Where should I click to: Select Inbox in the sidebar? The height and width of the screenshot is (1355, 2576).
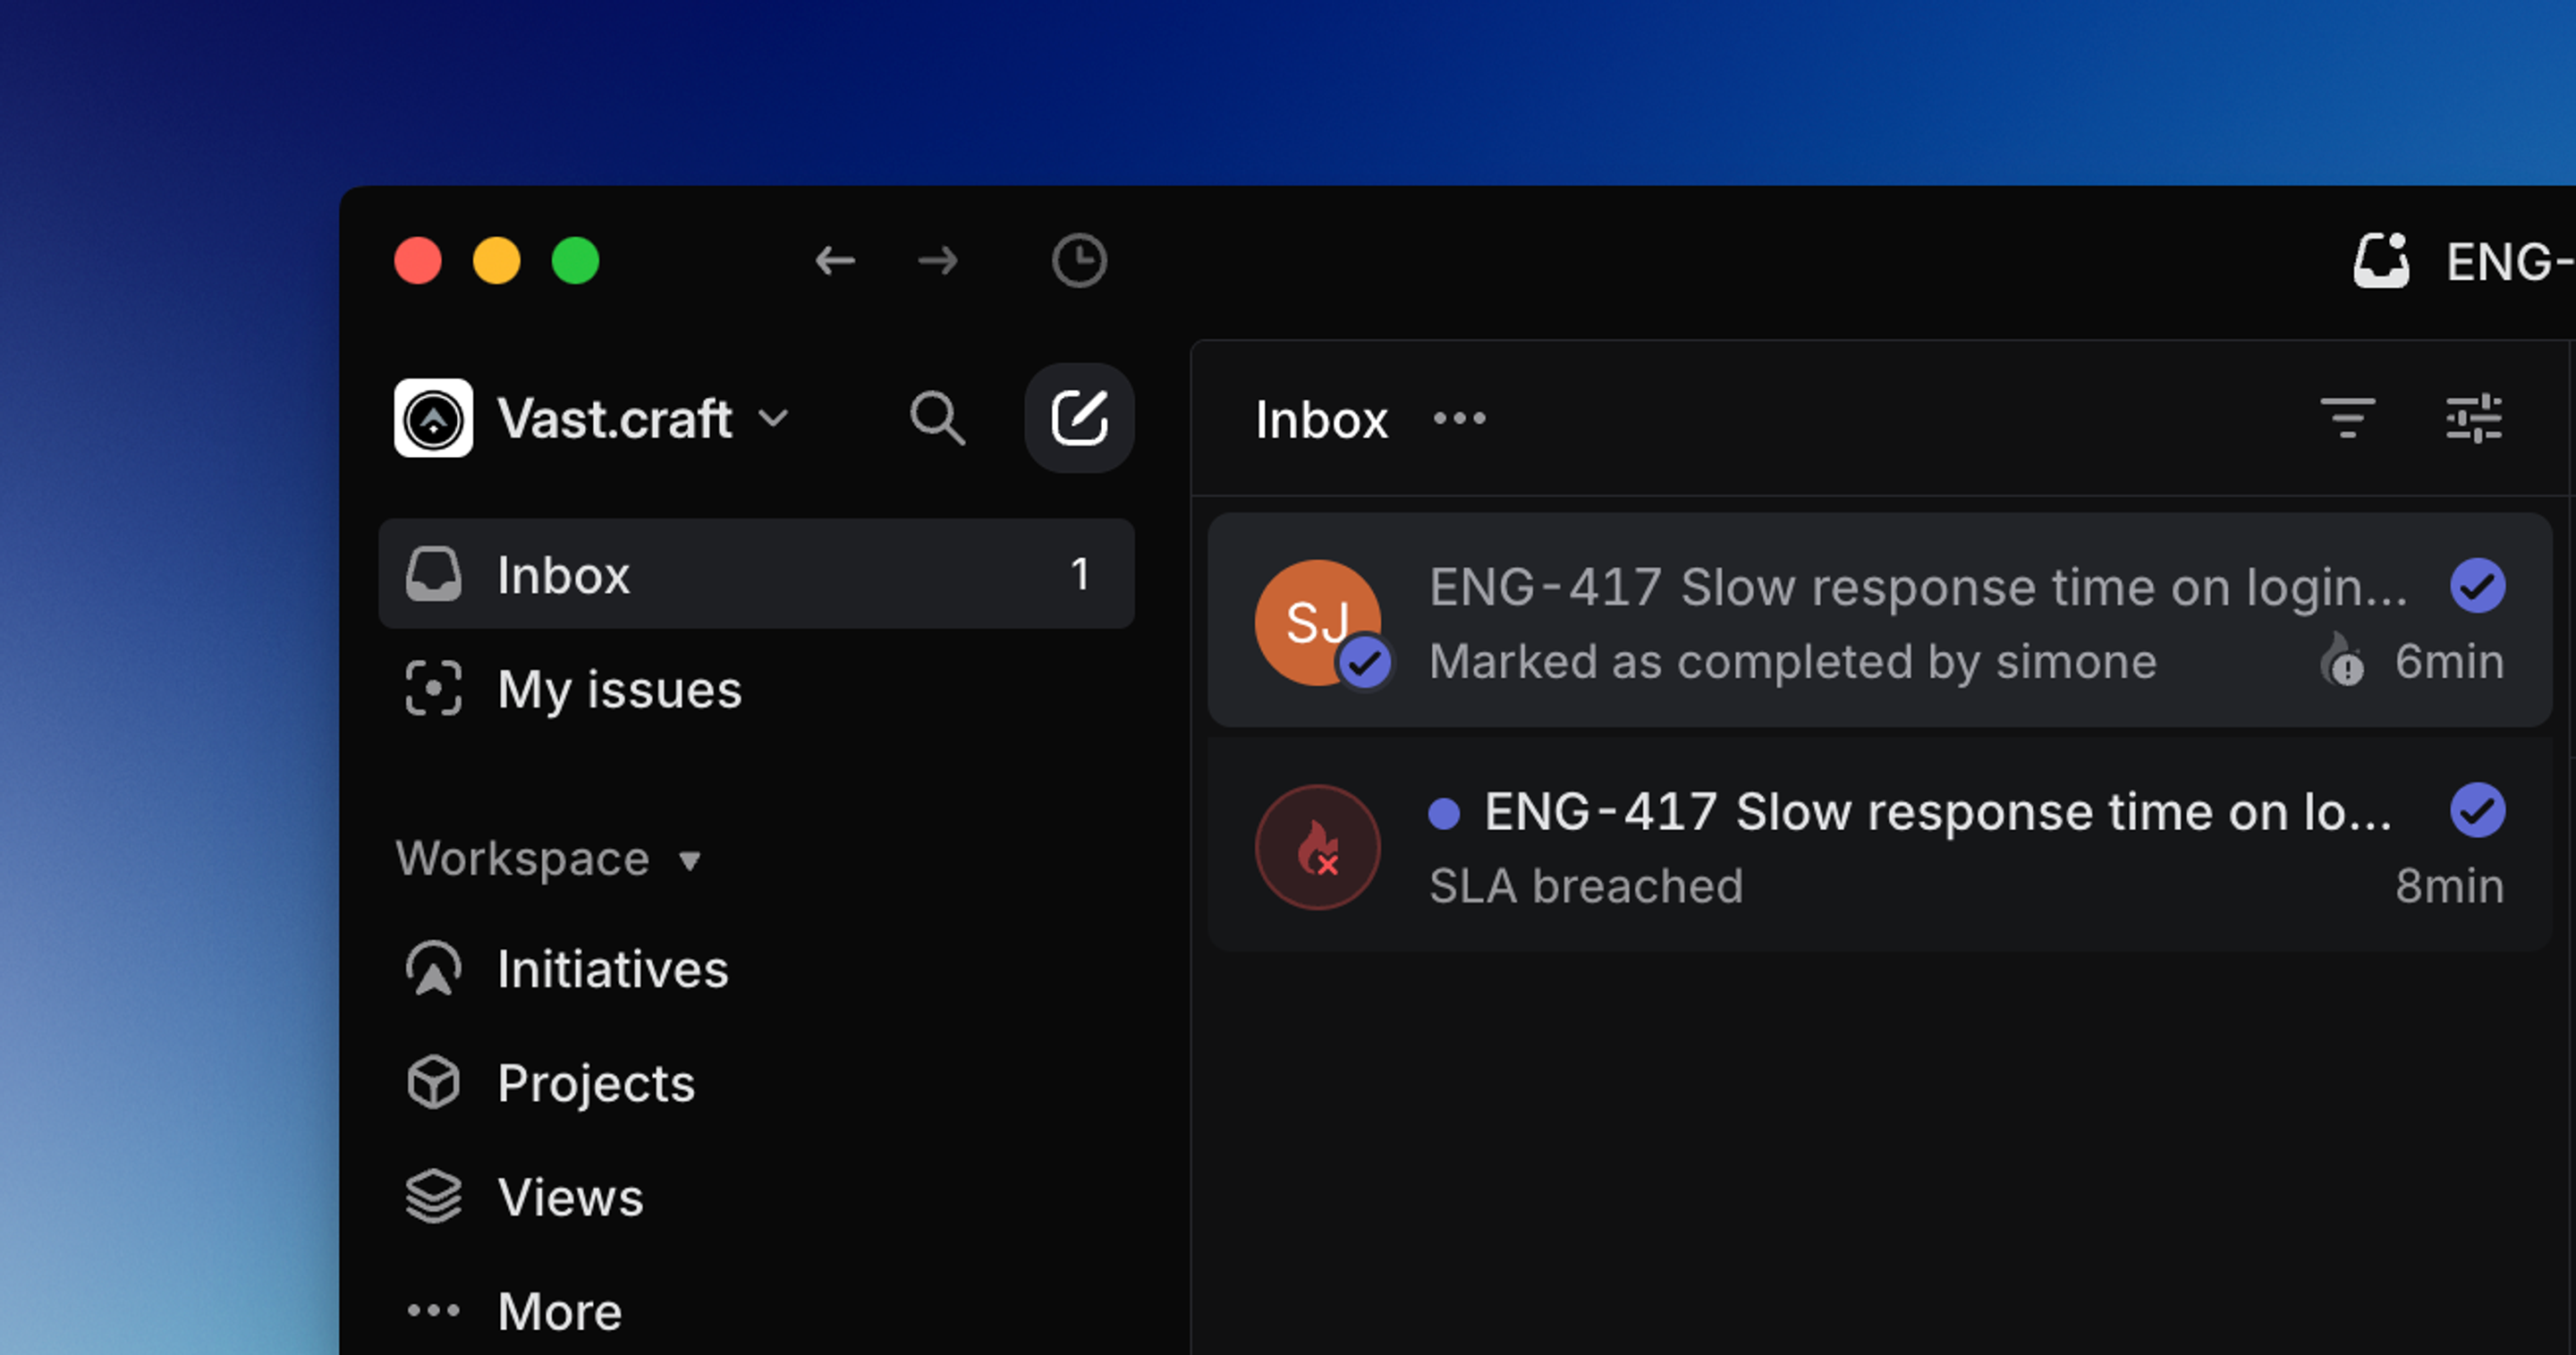(x=756, y=574)
